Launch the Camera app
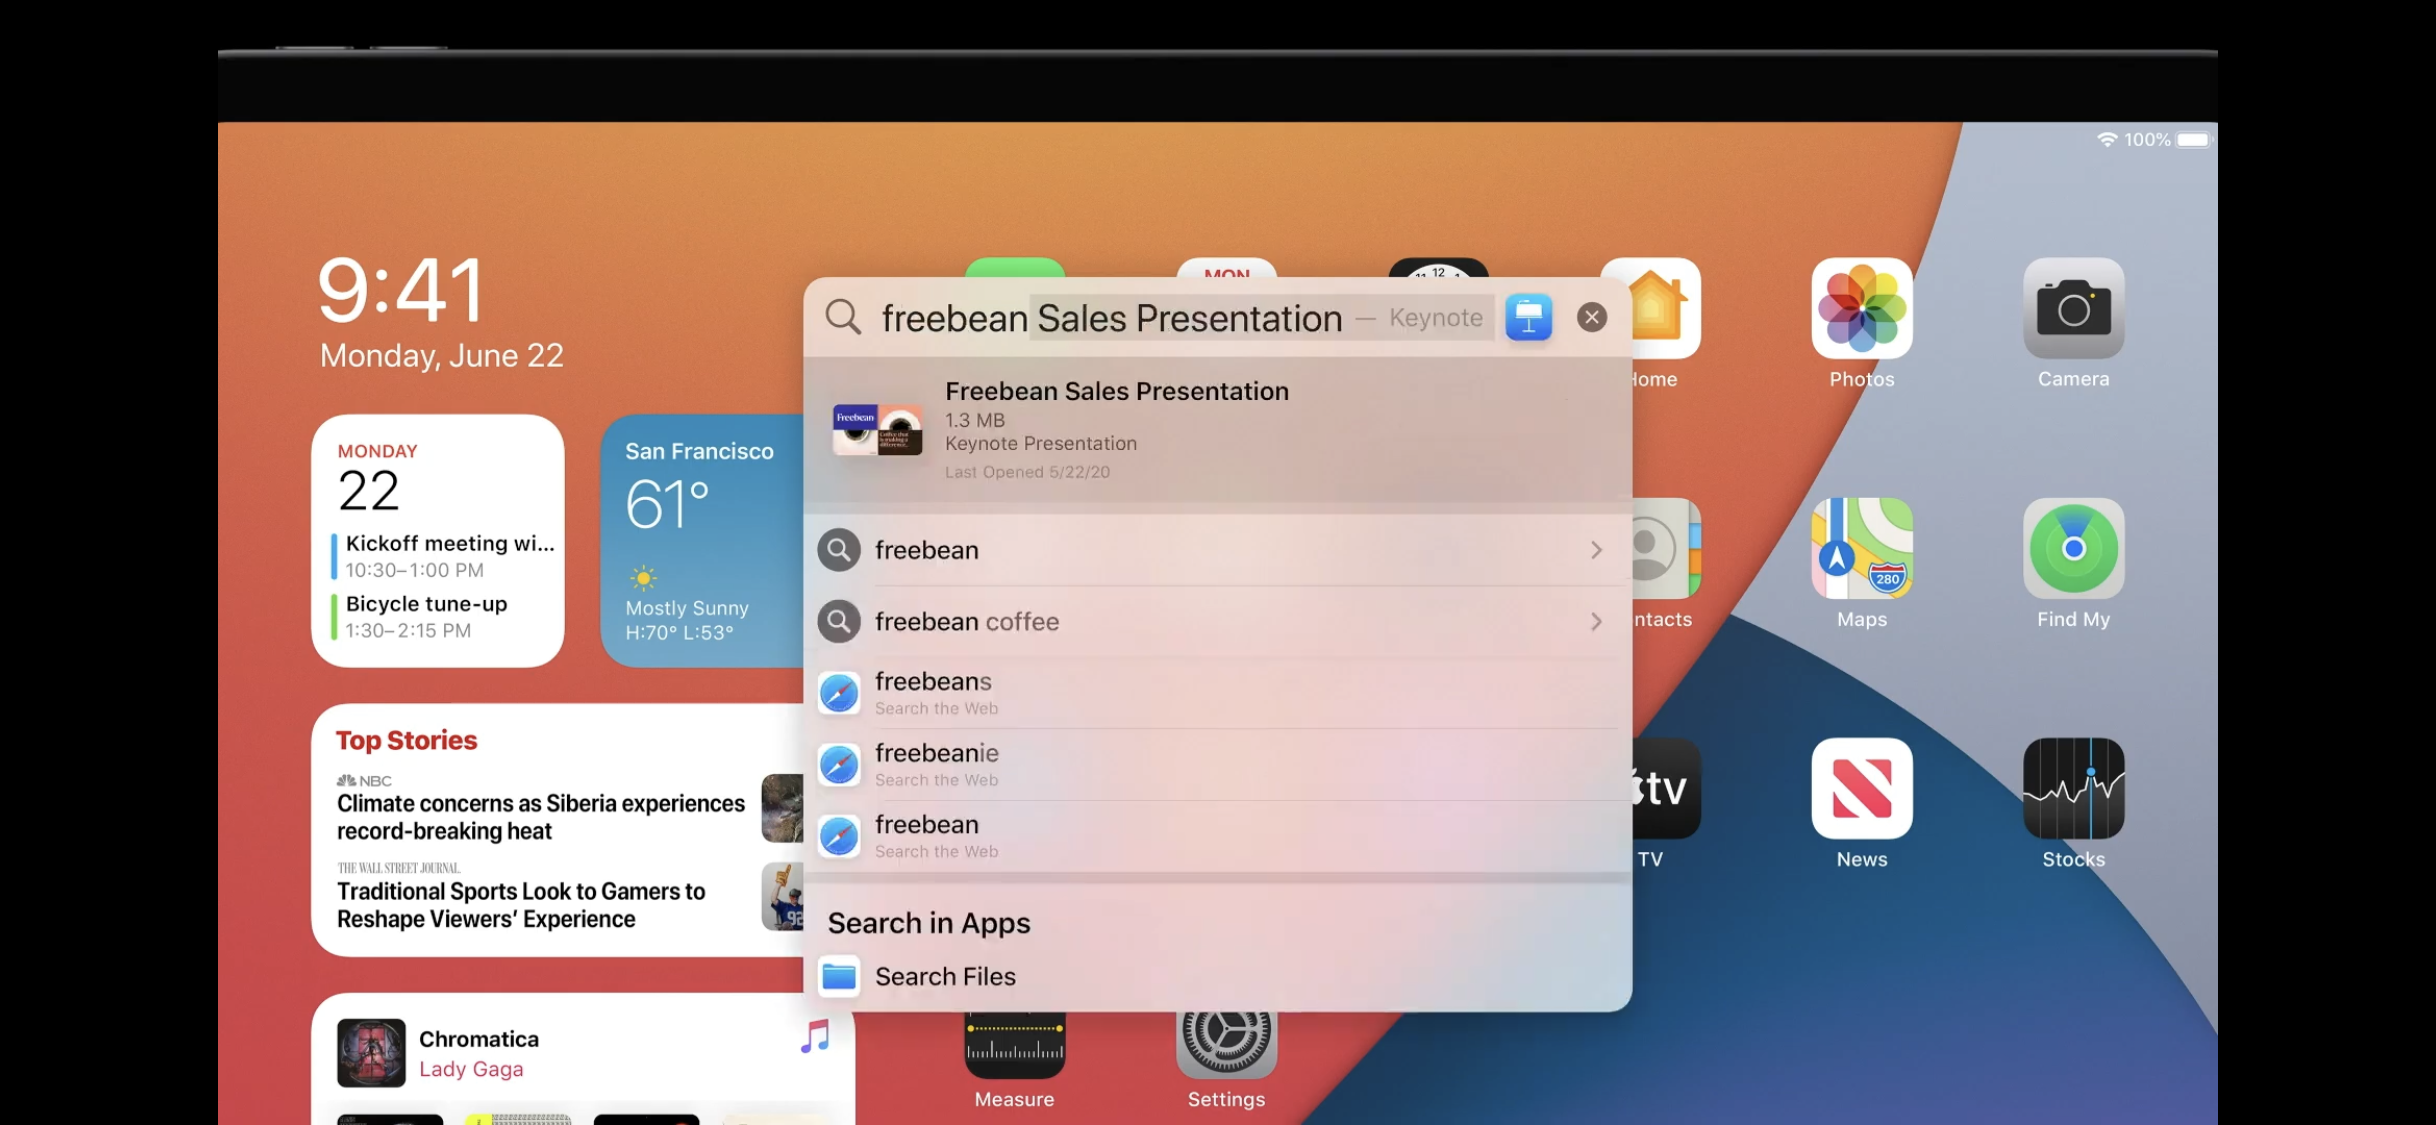This screenshot has height=1125, width=2436. [x=2073, y=309]
